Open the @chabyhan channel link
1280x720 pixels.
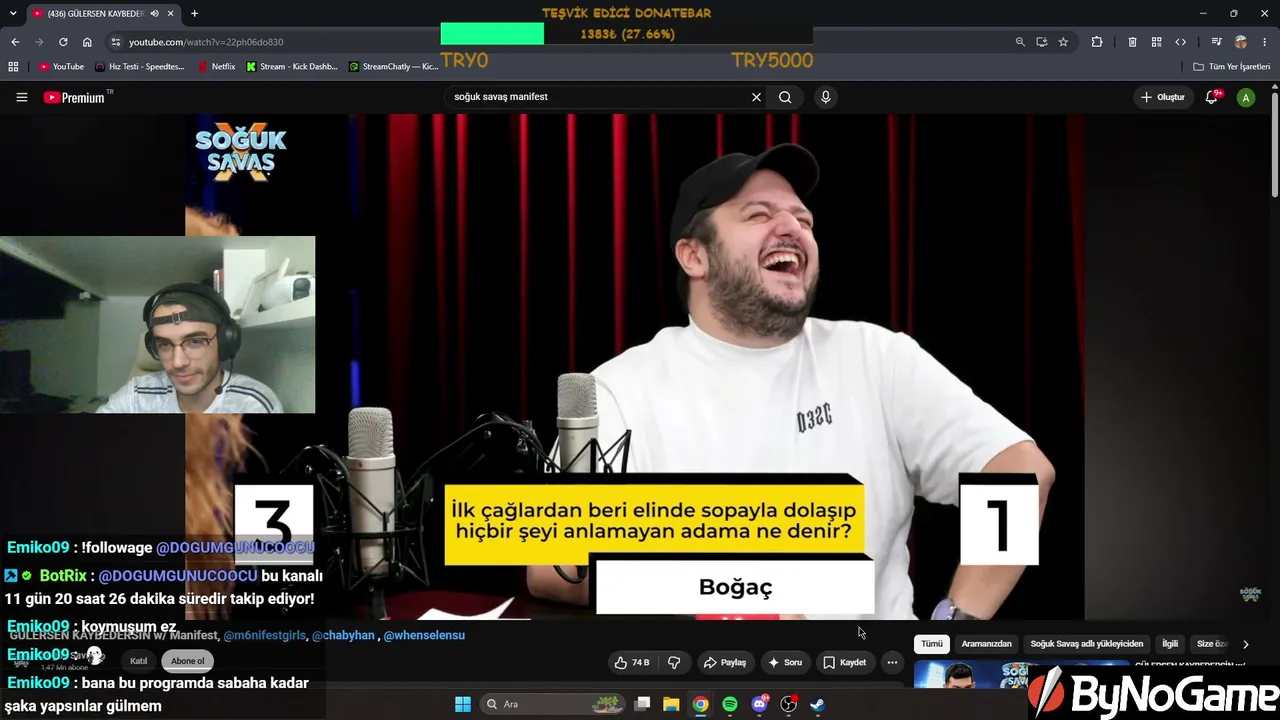pyautogui.click(x=343, y=635)
